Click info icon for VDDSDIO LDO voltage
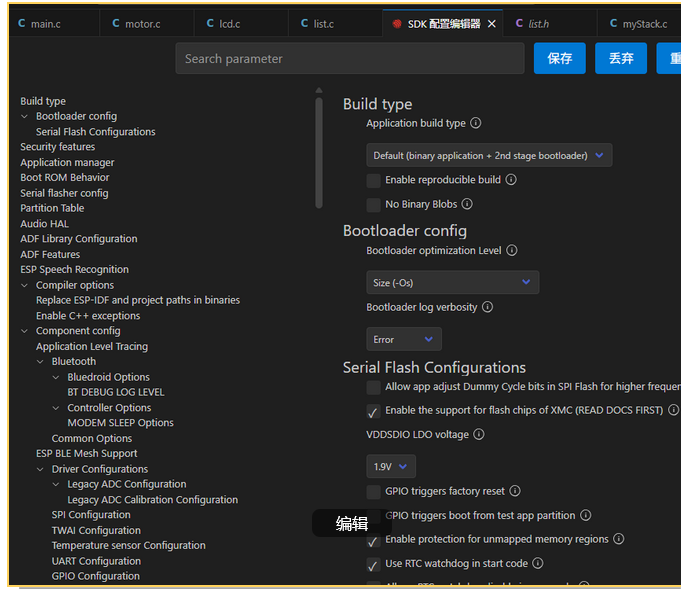 pyautogui.click(x=479, y=434)
